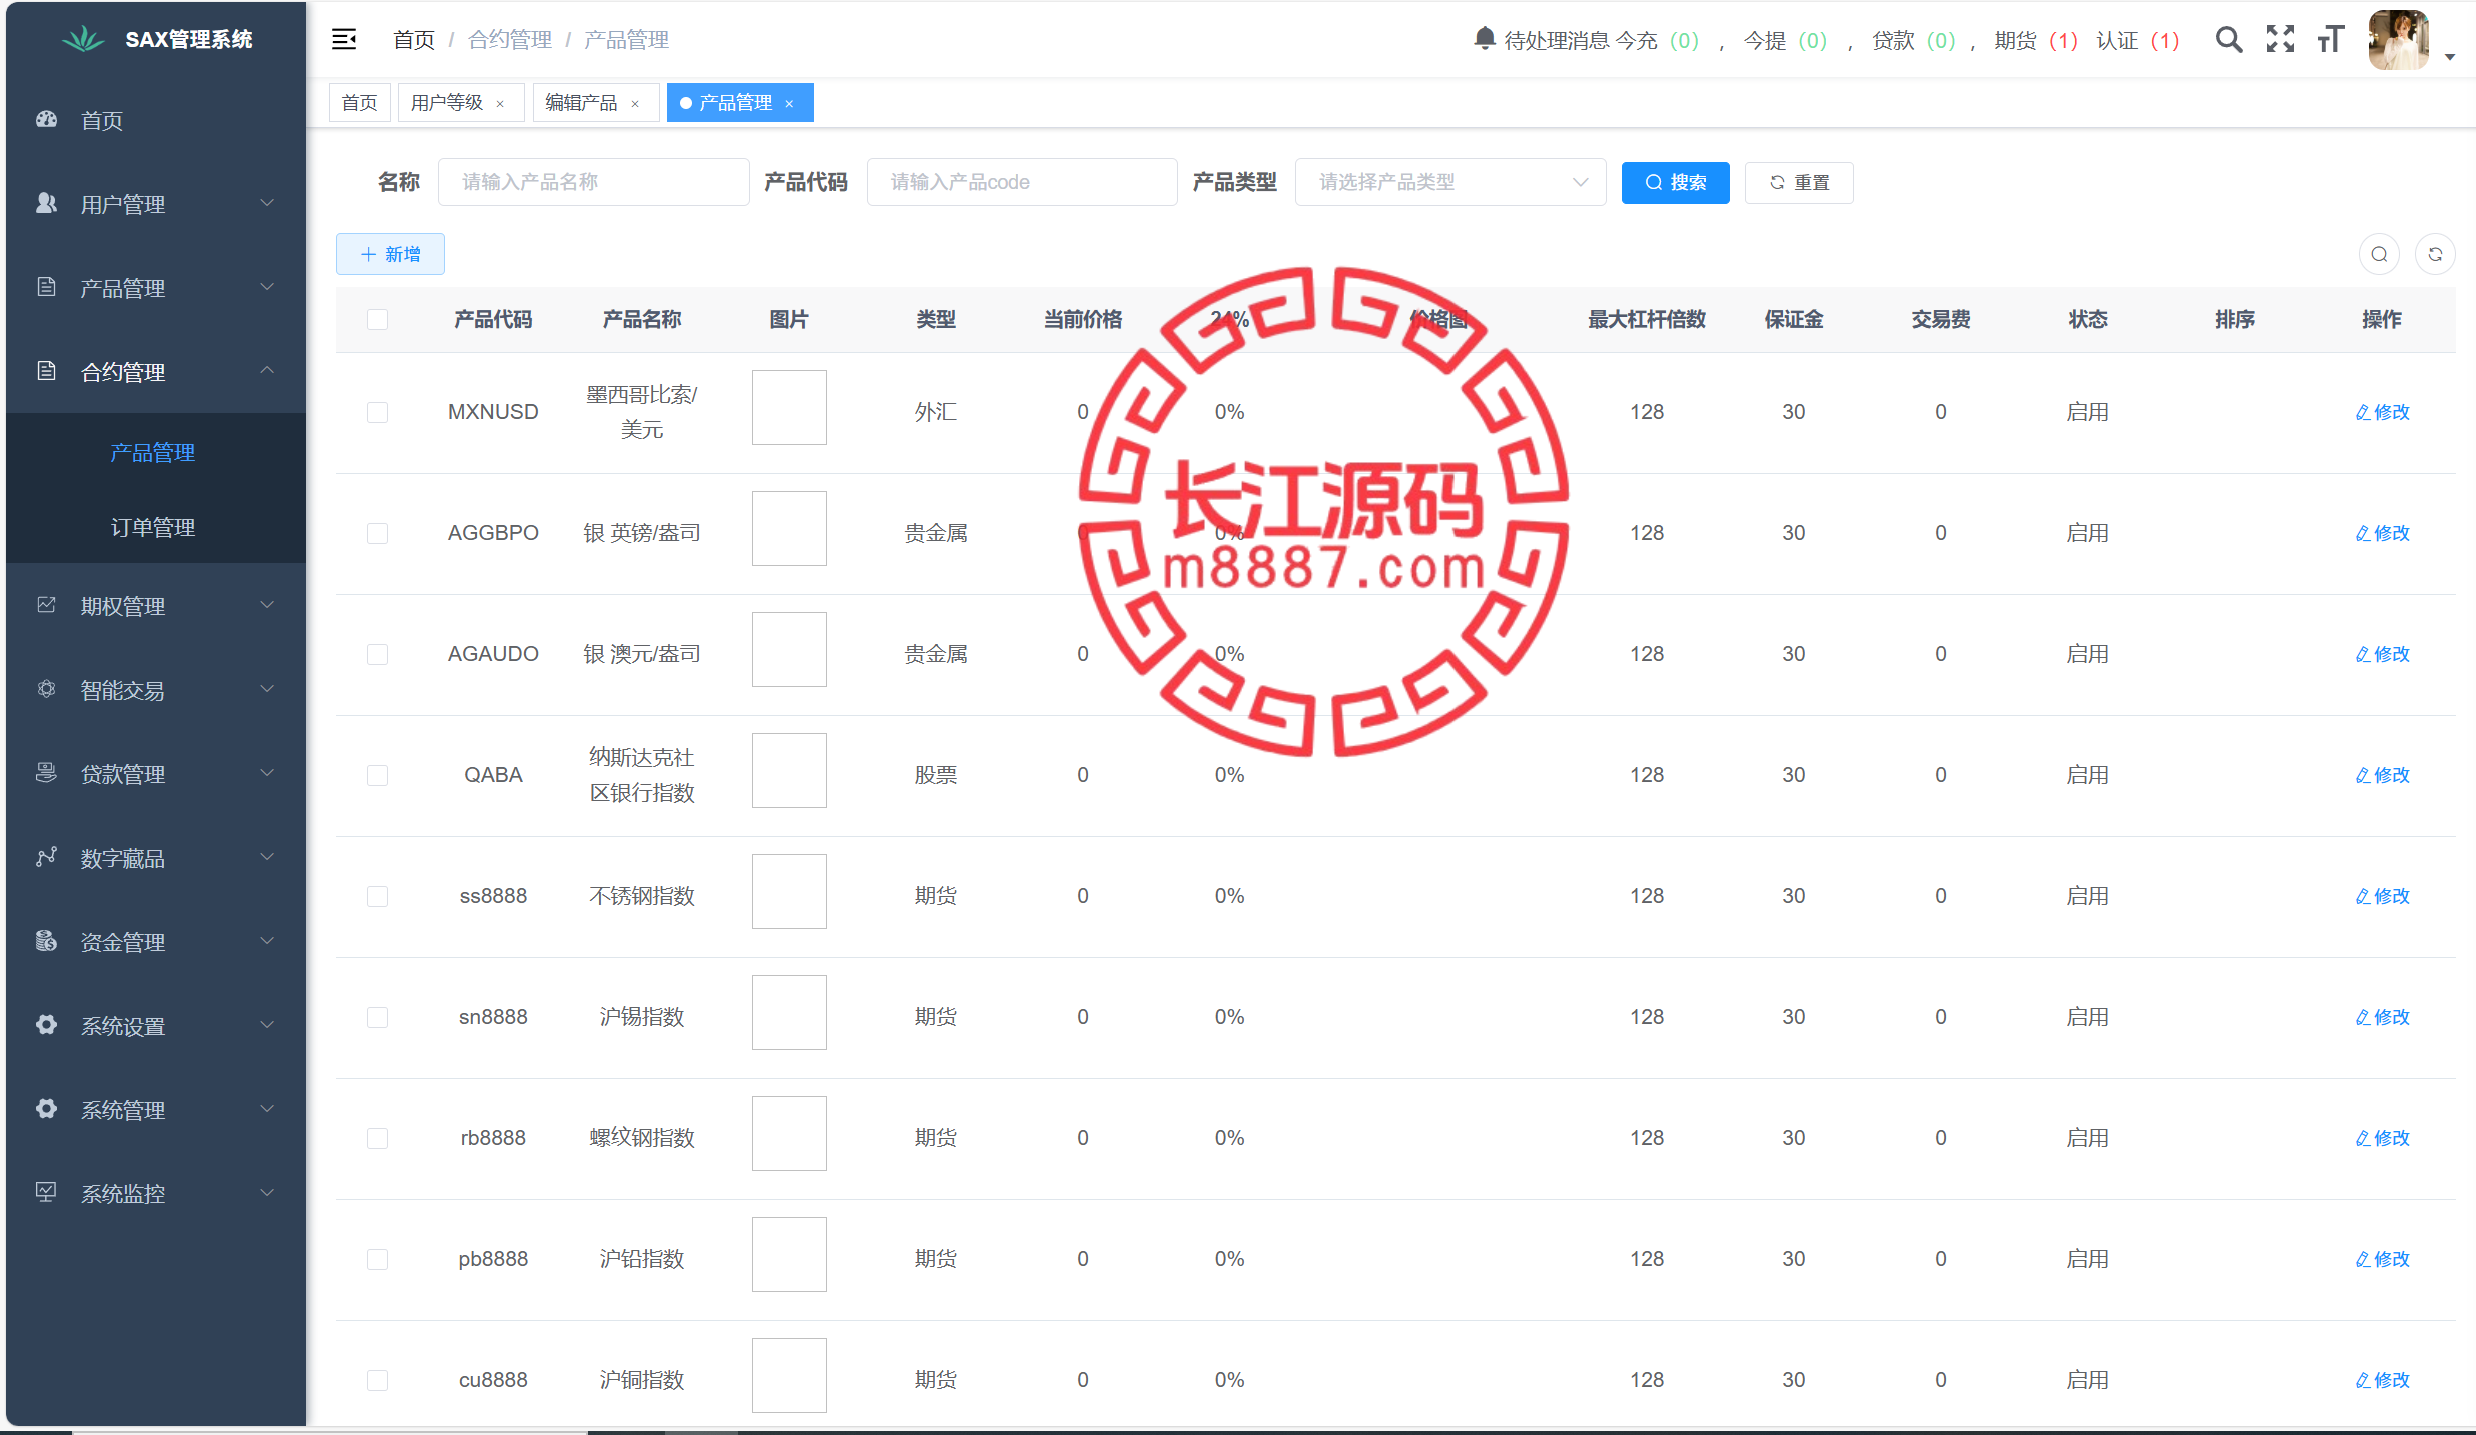Check the MXNUSD row checkbox
Image resolution: width=2476 pixels, height=1435 pixels.
pos(377,412)
